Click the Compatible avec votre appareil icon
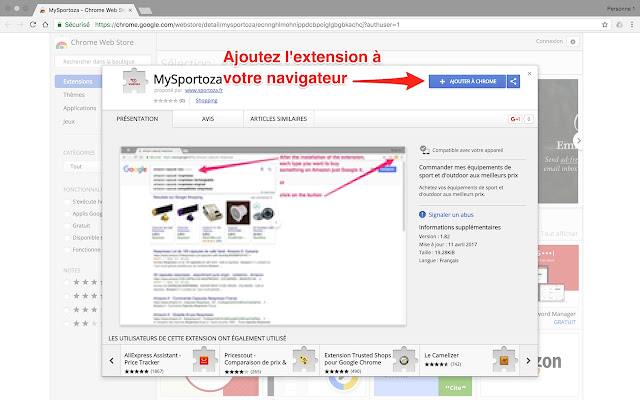640x400 pixels. [x=424, y=150]
